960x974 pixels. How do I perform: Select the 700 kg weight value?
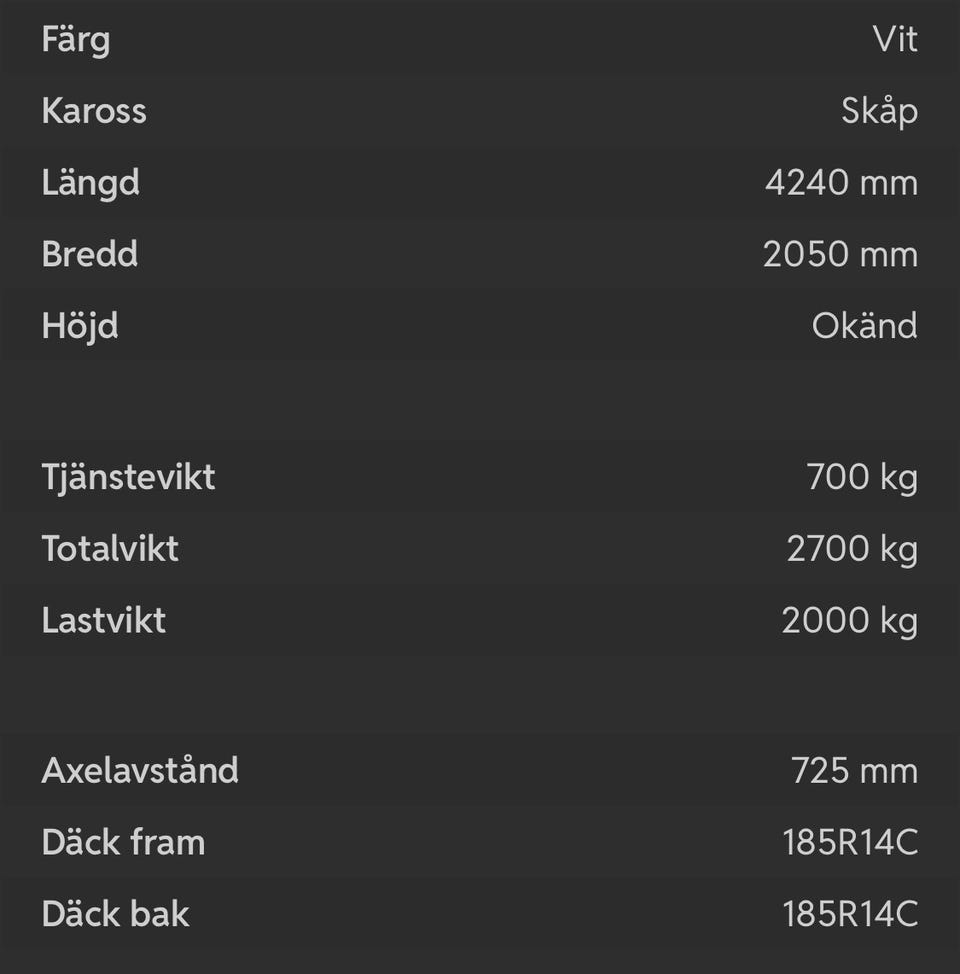pyautogui.click(x=862, y=477)
